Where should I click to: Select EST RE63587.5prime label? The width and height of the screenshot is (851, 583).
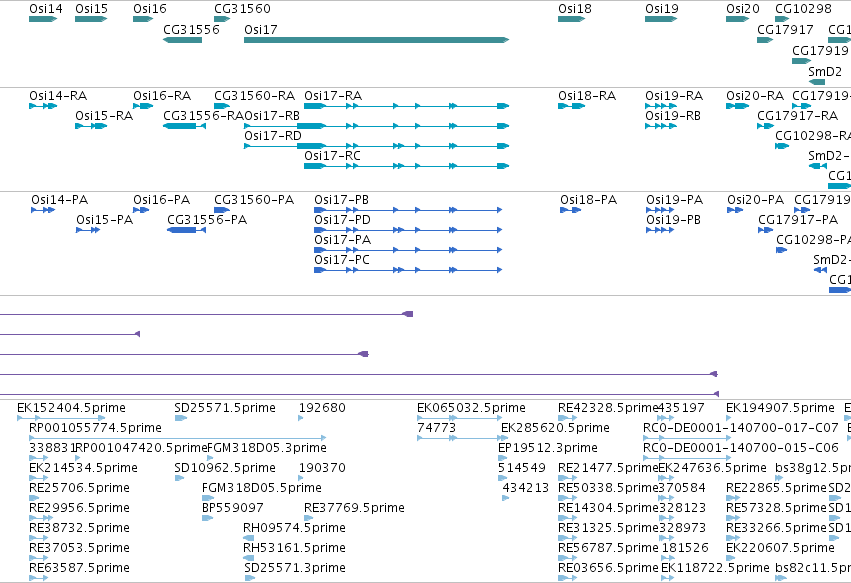(x=79, y=568)
